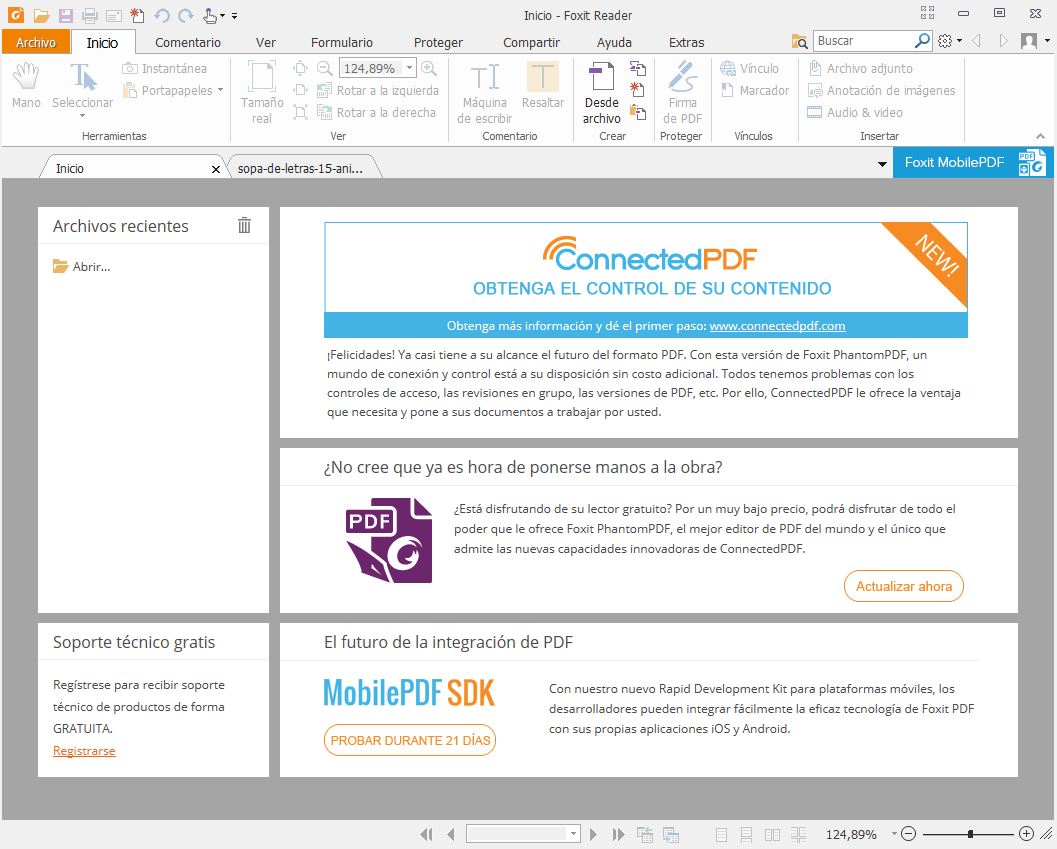The image size is (1057, 849).
Task: Move the status bar zoom slider handle
Action: 970,834
